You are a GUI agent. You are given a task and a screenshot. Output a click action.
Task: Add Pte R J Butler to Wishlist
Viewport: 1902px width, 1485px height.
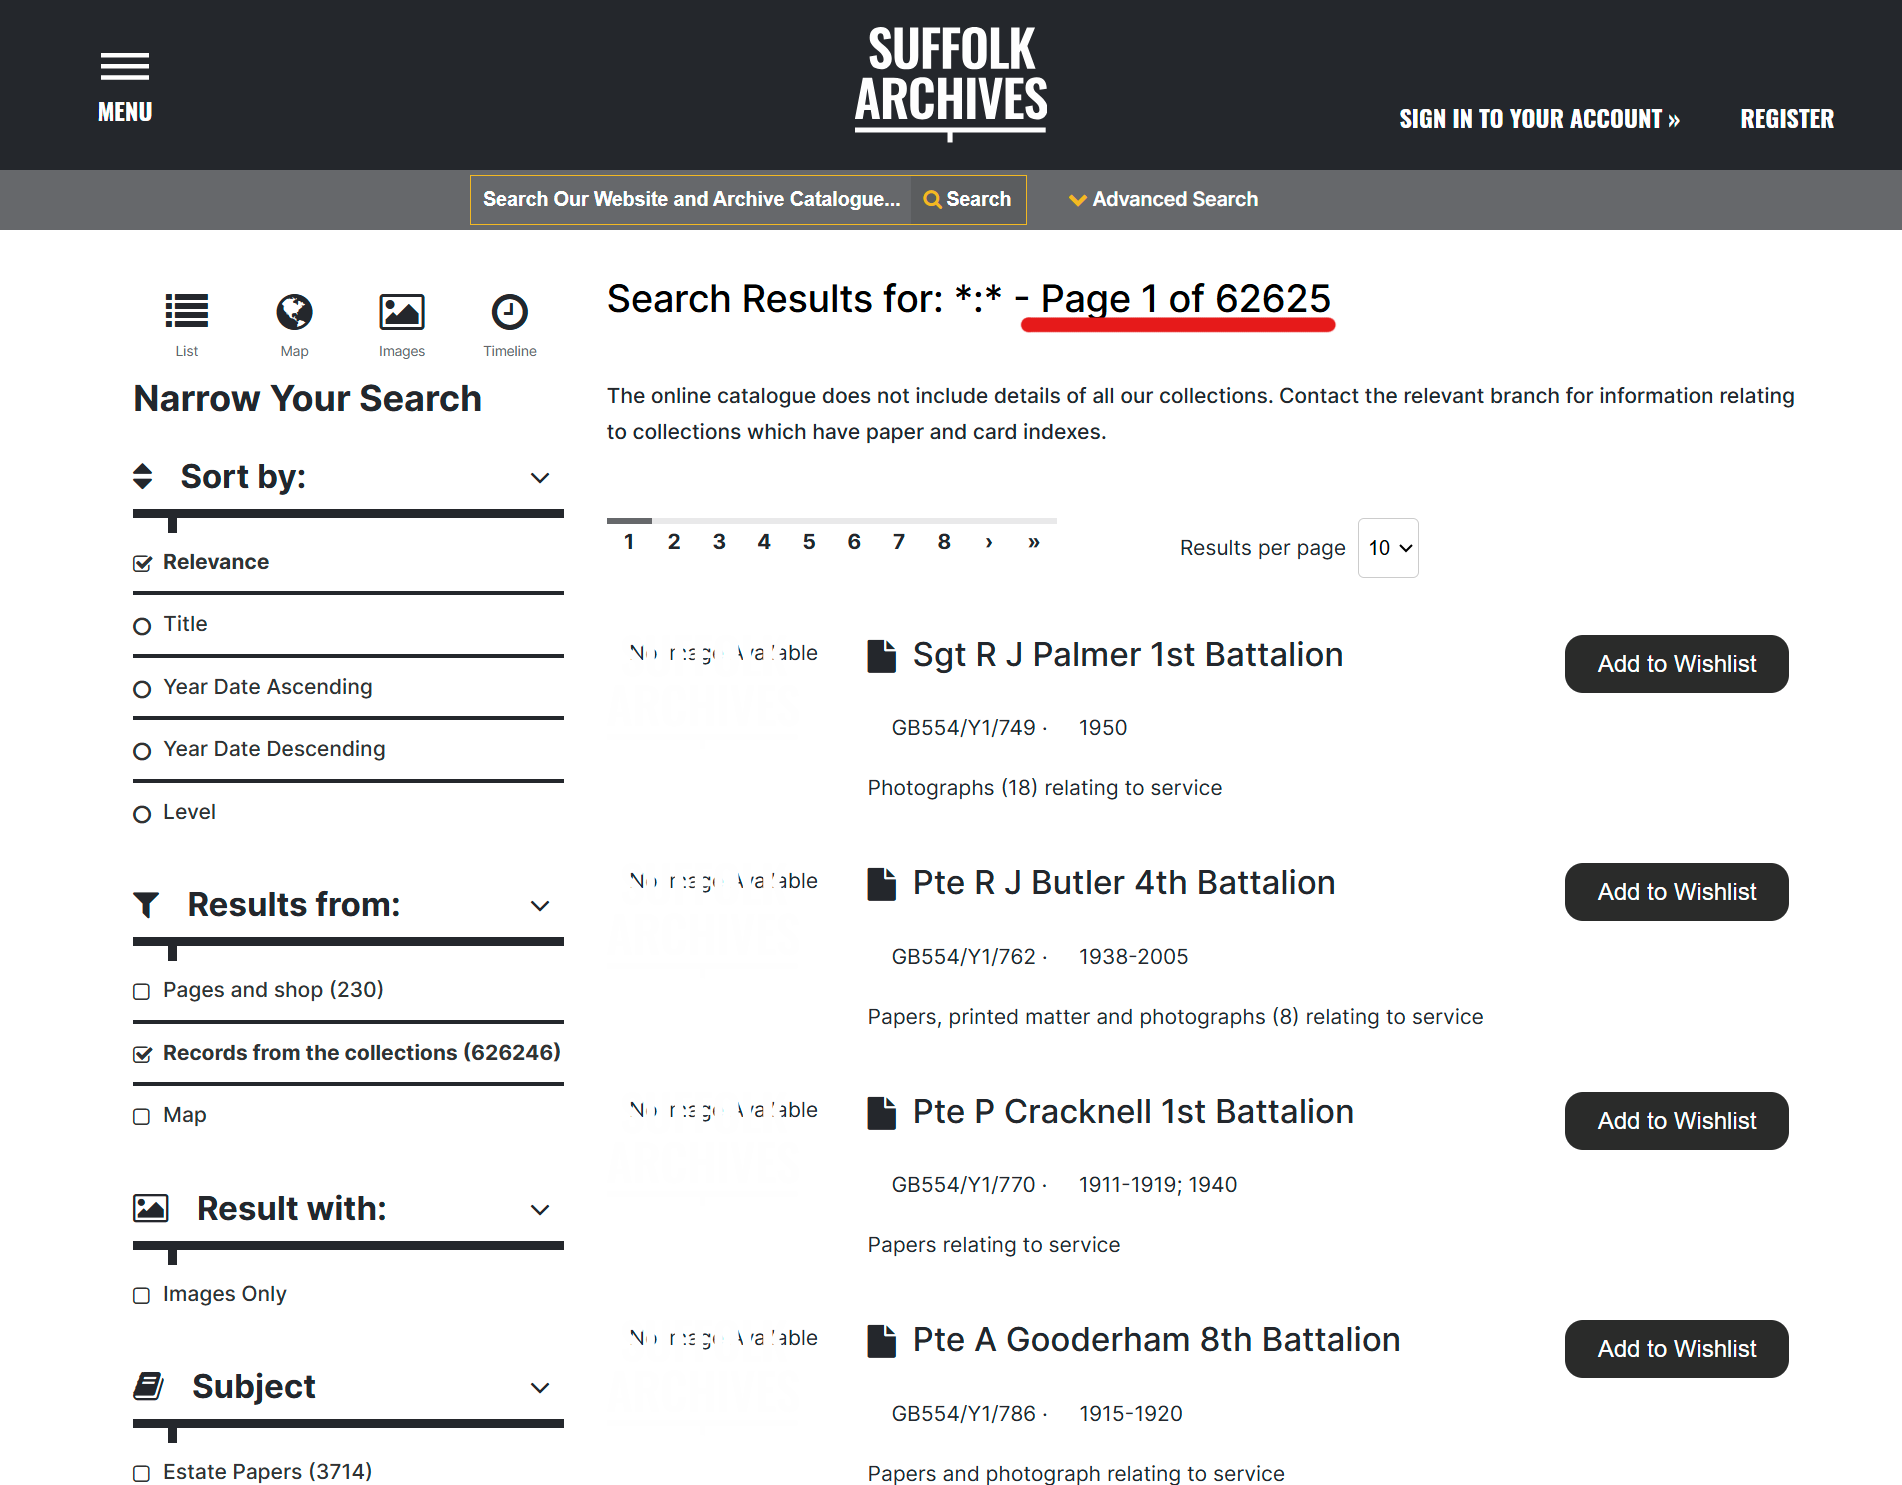(1675, 892)
